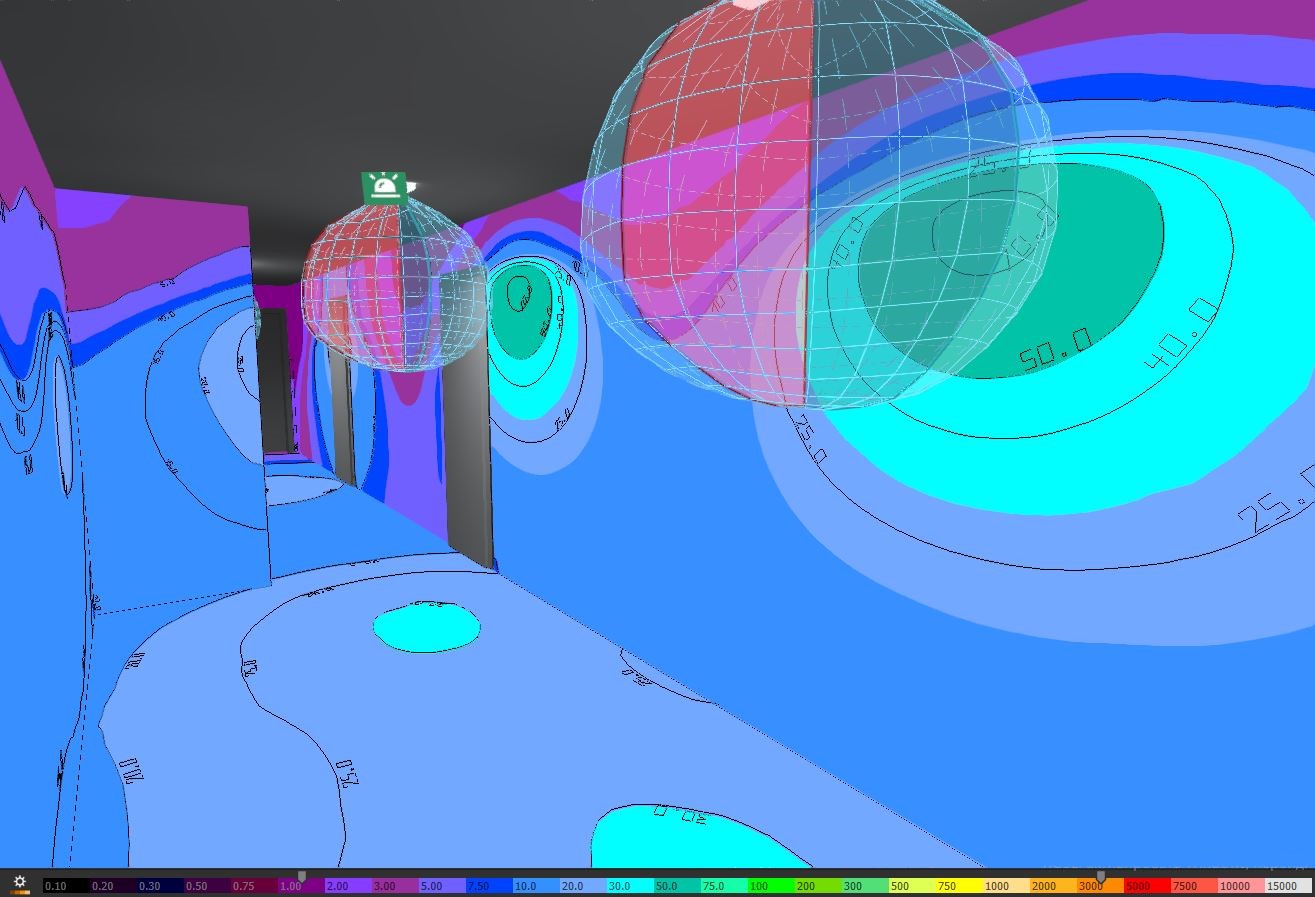Image resolution: width=1315 pixels, height=897 pixels.
Task: Select the 500 legend swatch
Action: point(911,886)
